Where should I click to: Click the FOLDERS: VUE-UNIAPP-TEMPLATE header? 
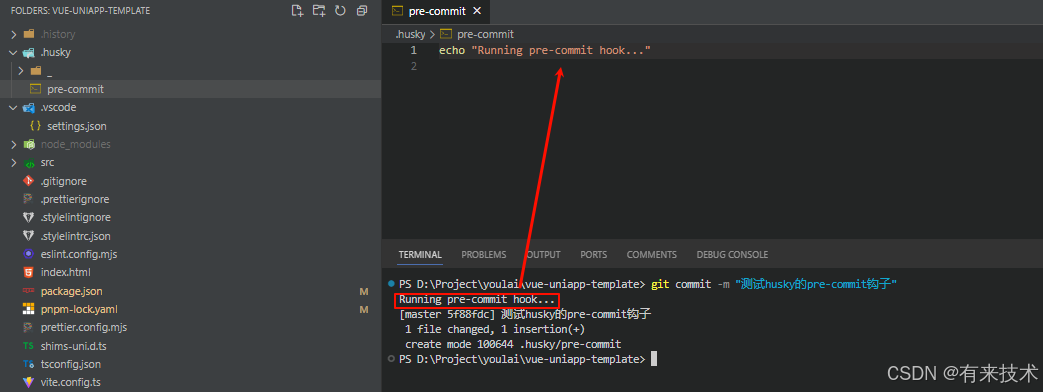point(80,11)
